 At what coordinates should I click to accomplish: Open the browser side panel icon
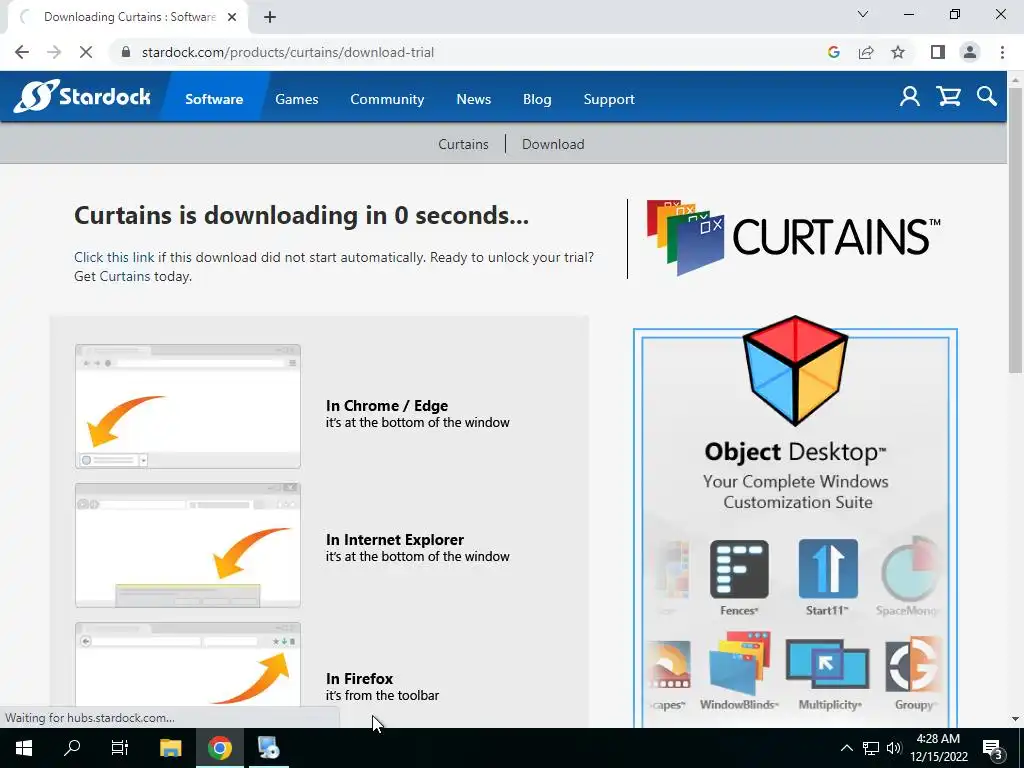938,52
